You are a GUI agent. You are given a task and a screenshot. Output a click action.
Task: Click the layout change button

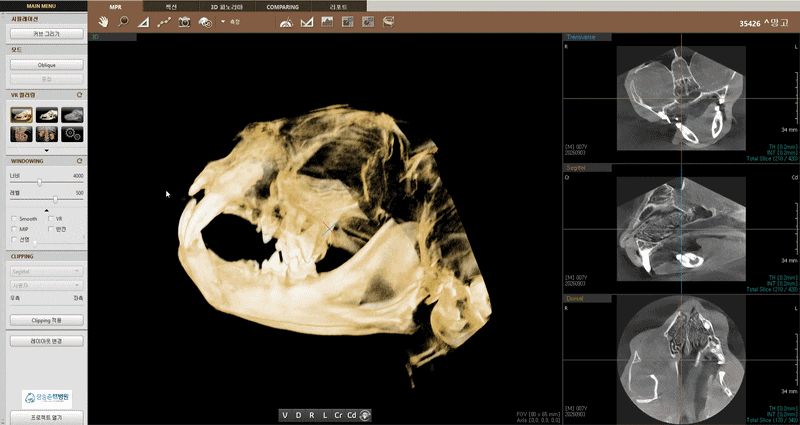[x=46, y=341]
